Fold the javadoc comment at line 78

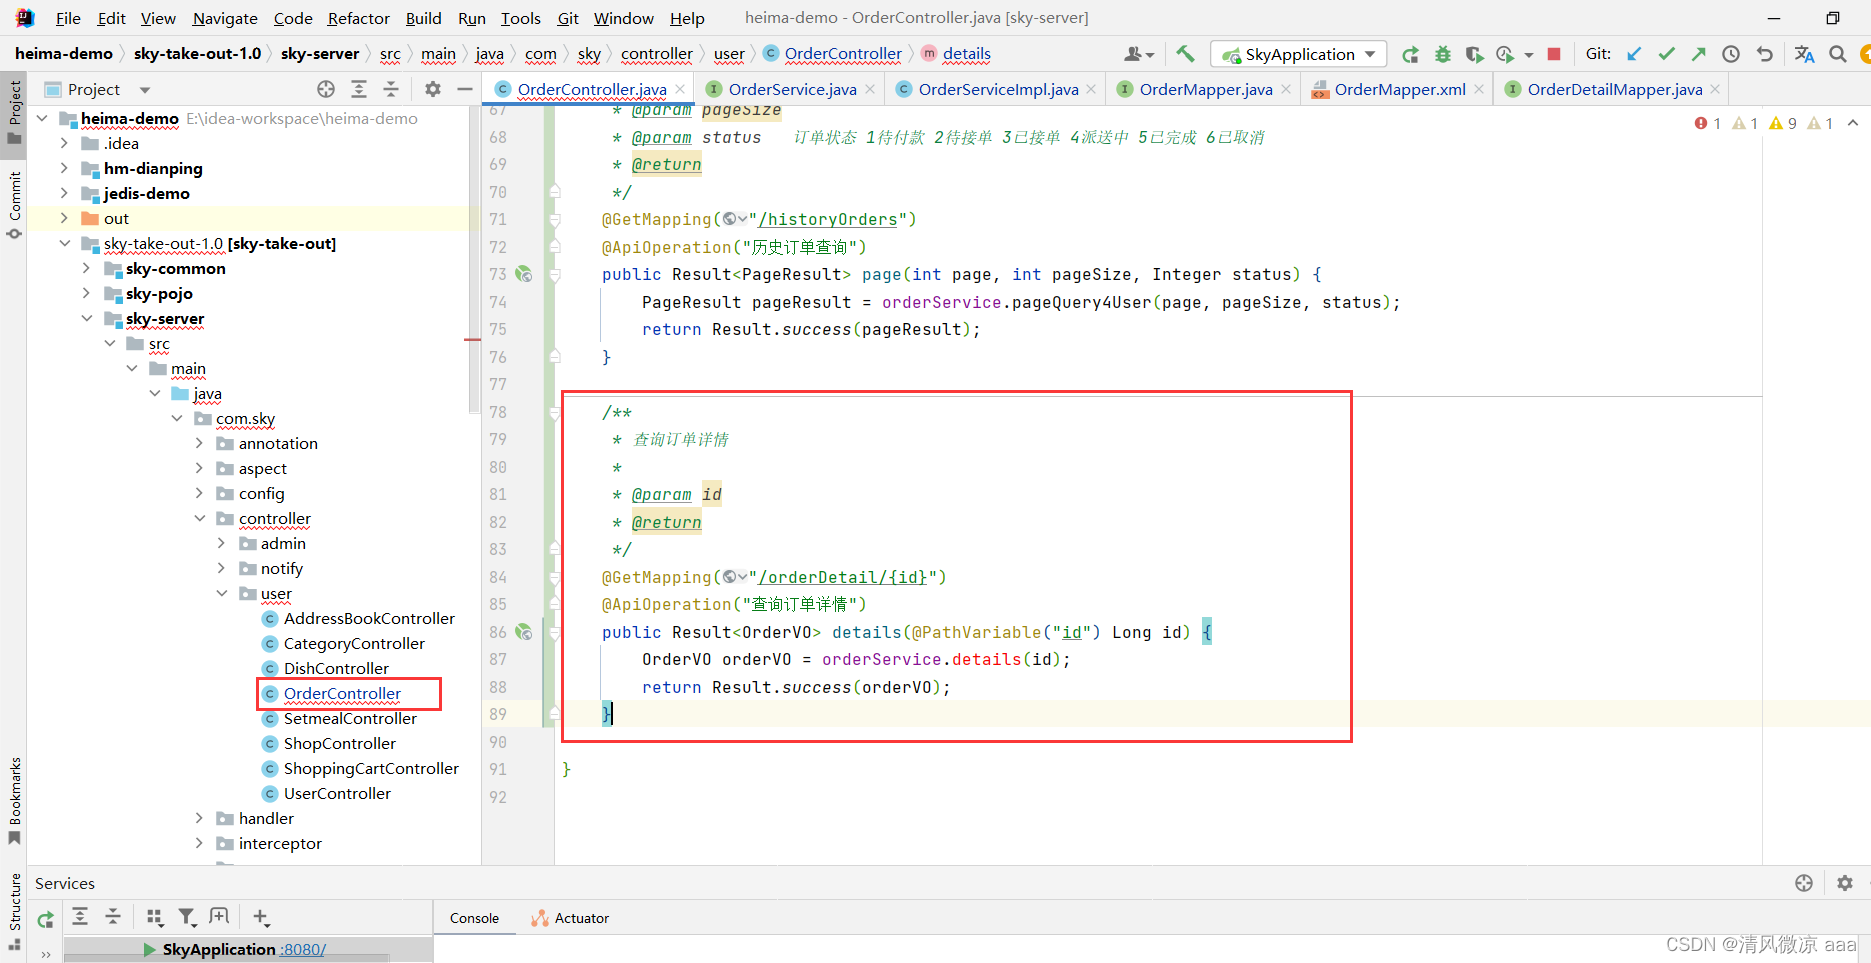[x=554, y=412]
